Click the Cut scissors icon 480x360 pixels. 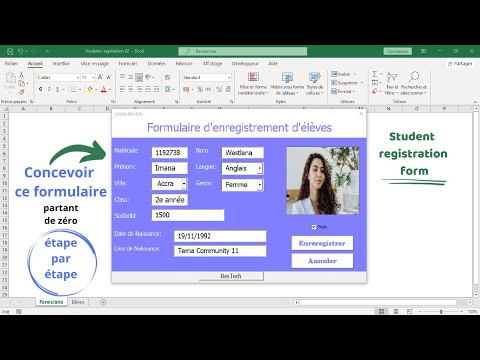21,75
